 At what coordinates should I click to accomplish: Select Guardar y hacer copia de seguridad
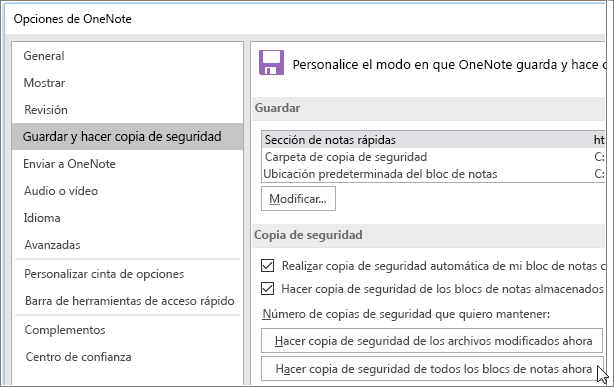pyautogui.click(x=127, y=137)
